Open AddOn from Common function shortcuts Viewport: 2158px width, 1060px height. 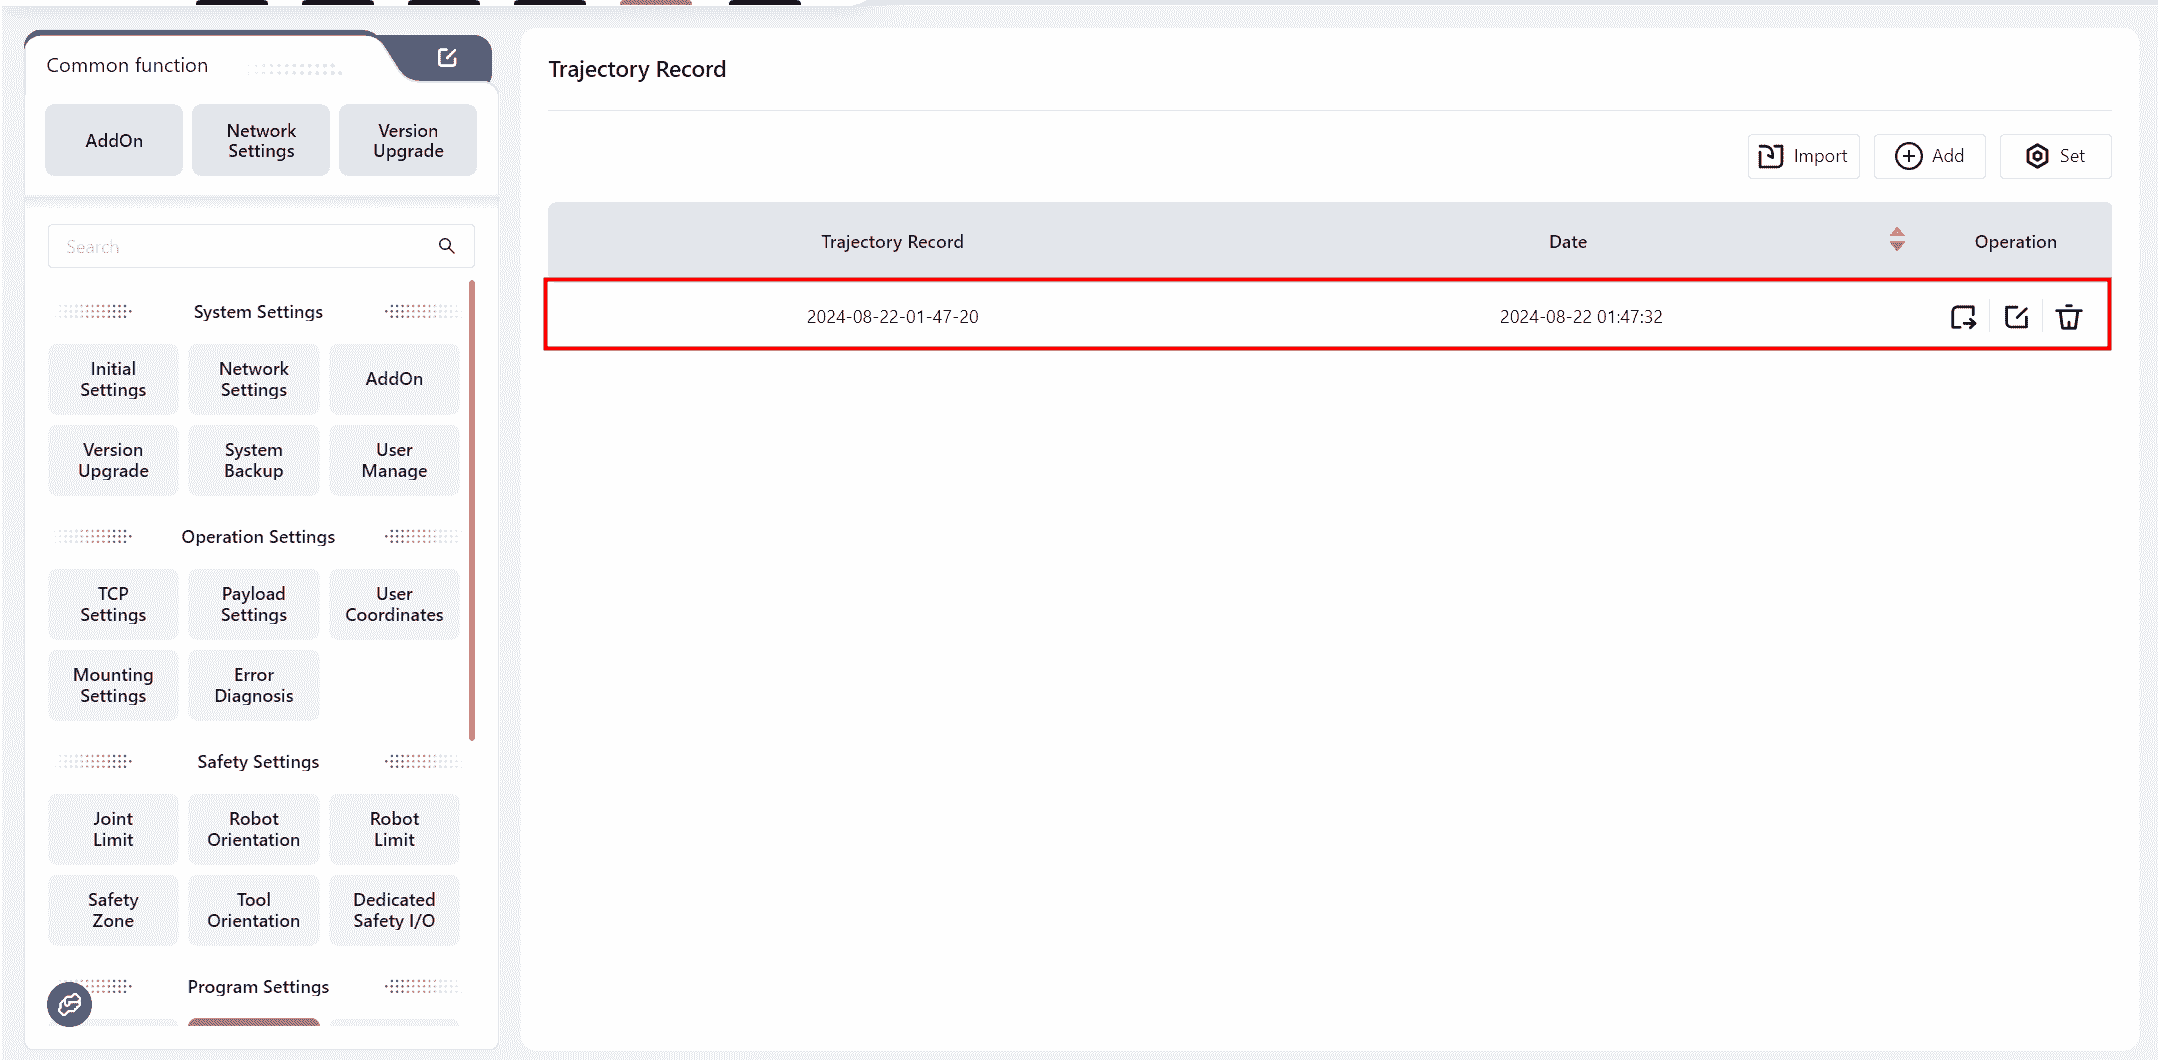coord(114,141)
